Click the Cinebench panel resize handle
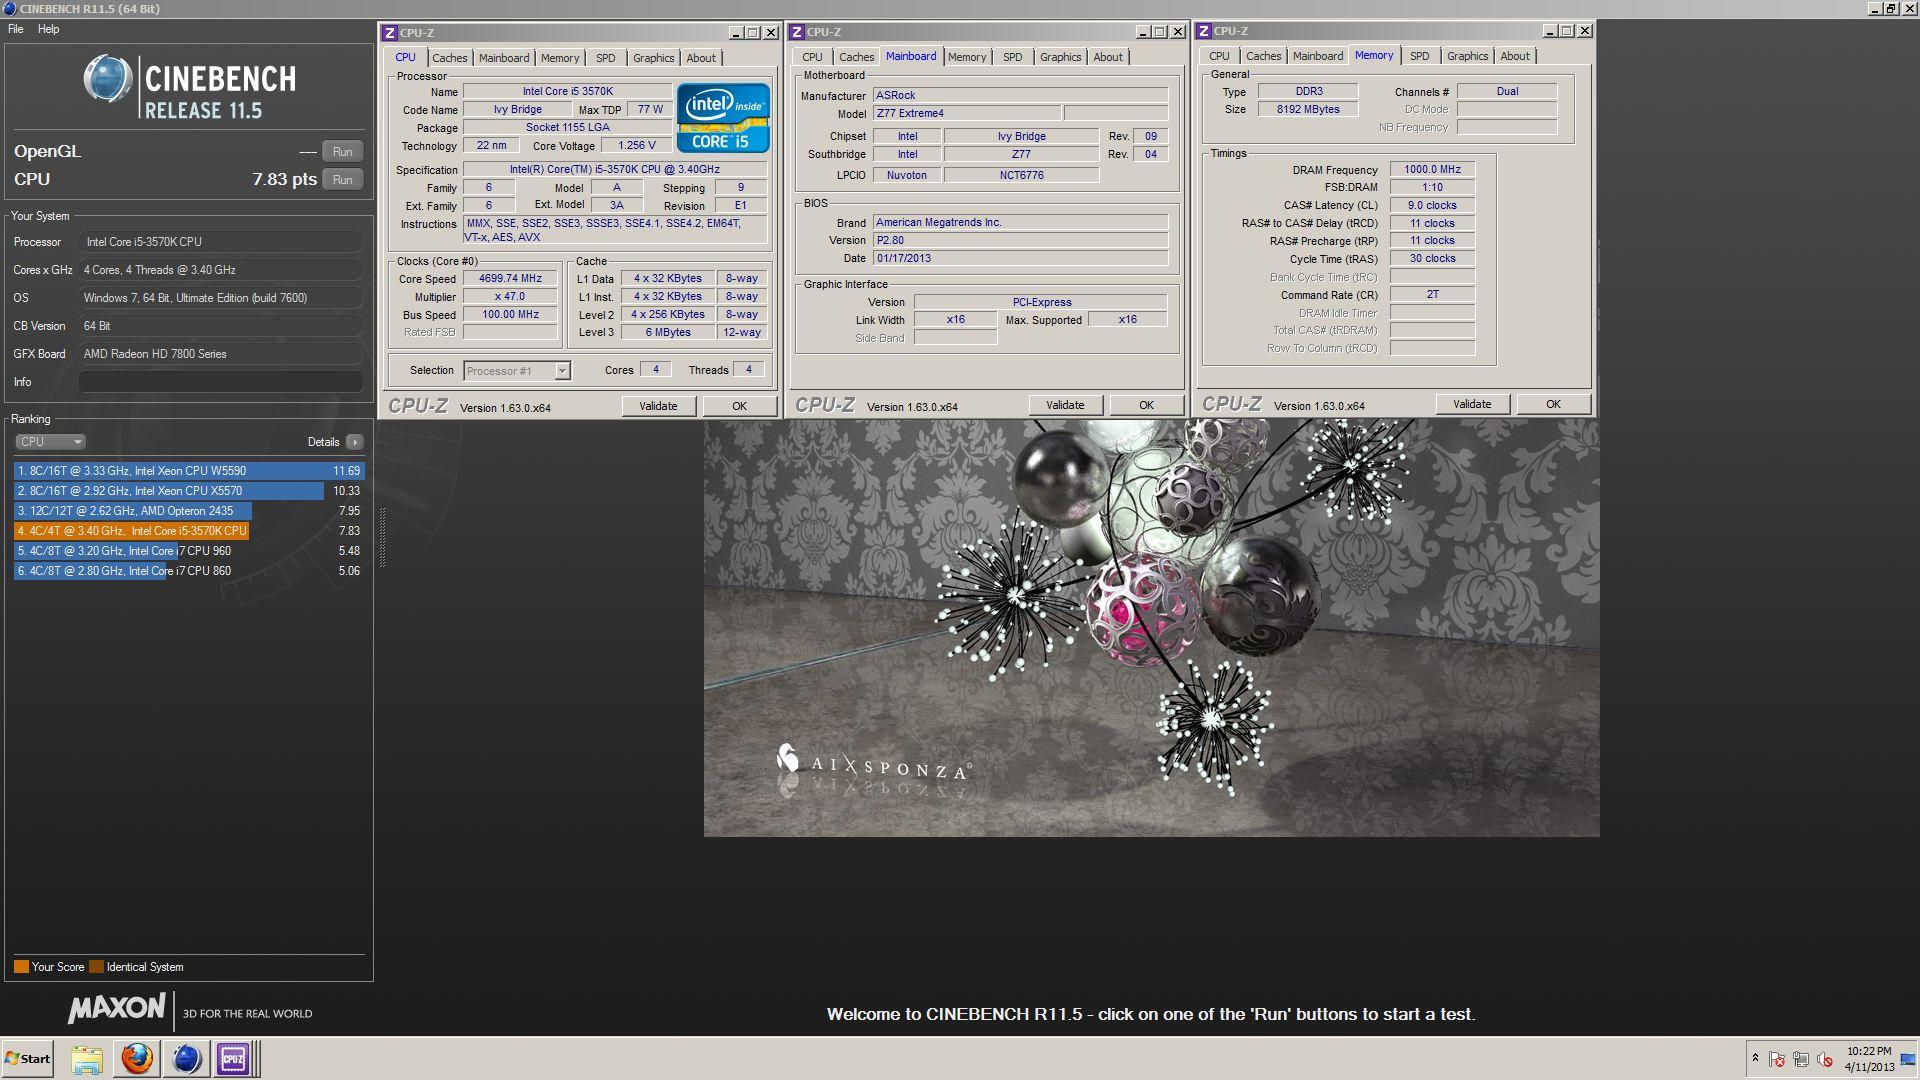Image resolution: width=1920 pixels, height=1080 pixels. [x=382, y=538]
